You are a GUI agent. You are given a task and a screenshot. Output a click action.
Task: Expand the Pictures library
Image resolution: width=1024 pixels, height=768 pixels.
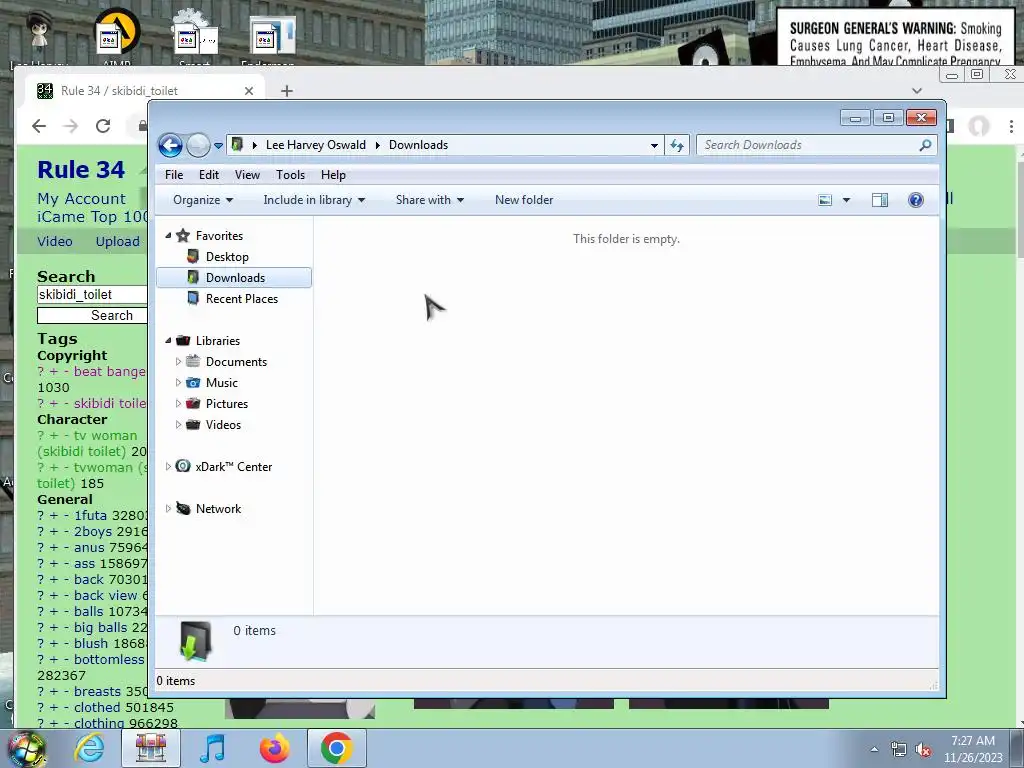click(178, 404)
